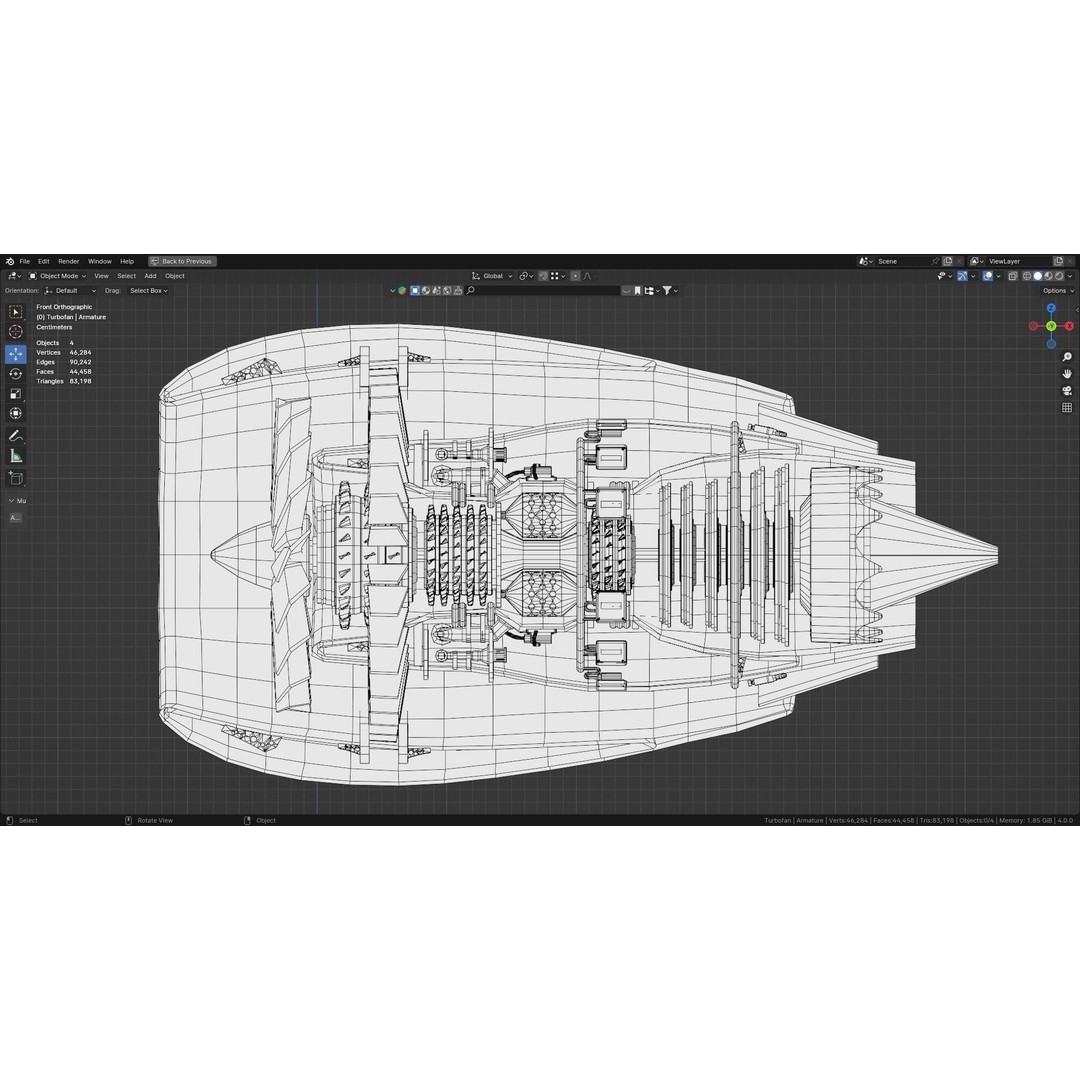Select the Cursor tool
This screenshot has height=1080, width=1080.
point(15,332)
